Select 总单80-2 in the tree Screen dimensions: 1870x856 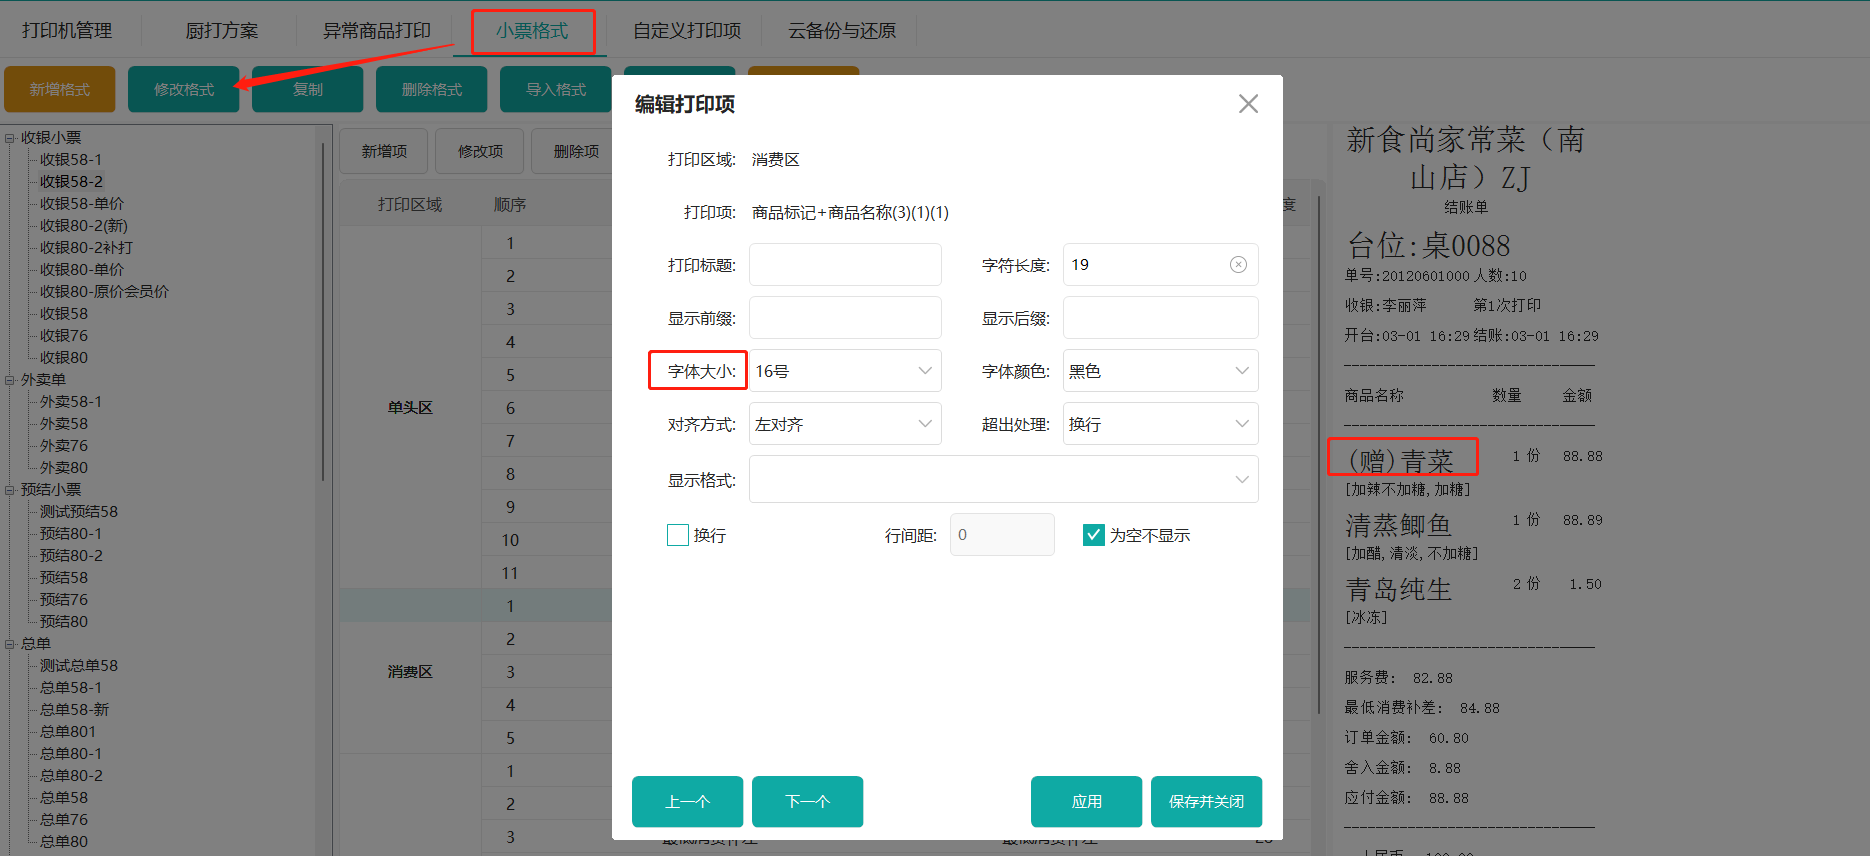pyautogui.click(x=71, y=776)
